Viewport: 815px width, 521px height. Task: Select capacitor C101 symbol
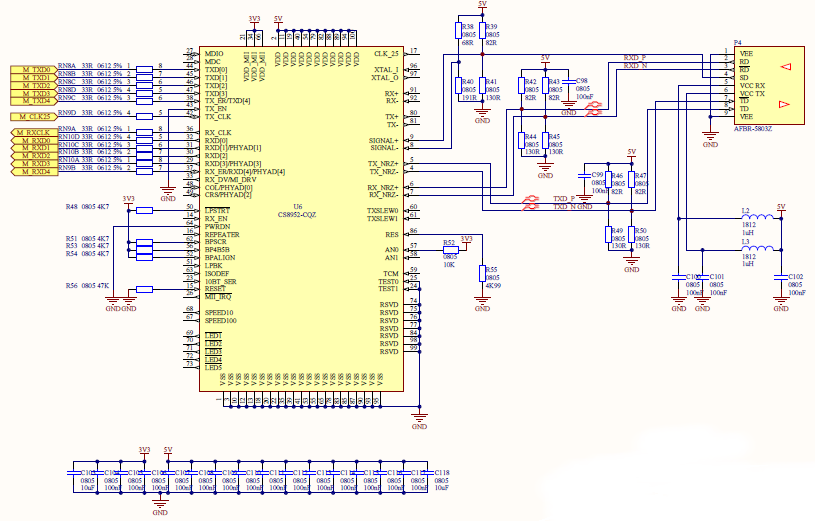(x=702, y=278)
